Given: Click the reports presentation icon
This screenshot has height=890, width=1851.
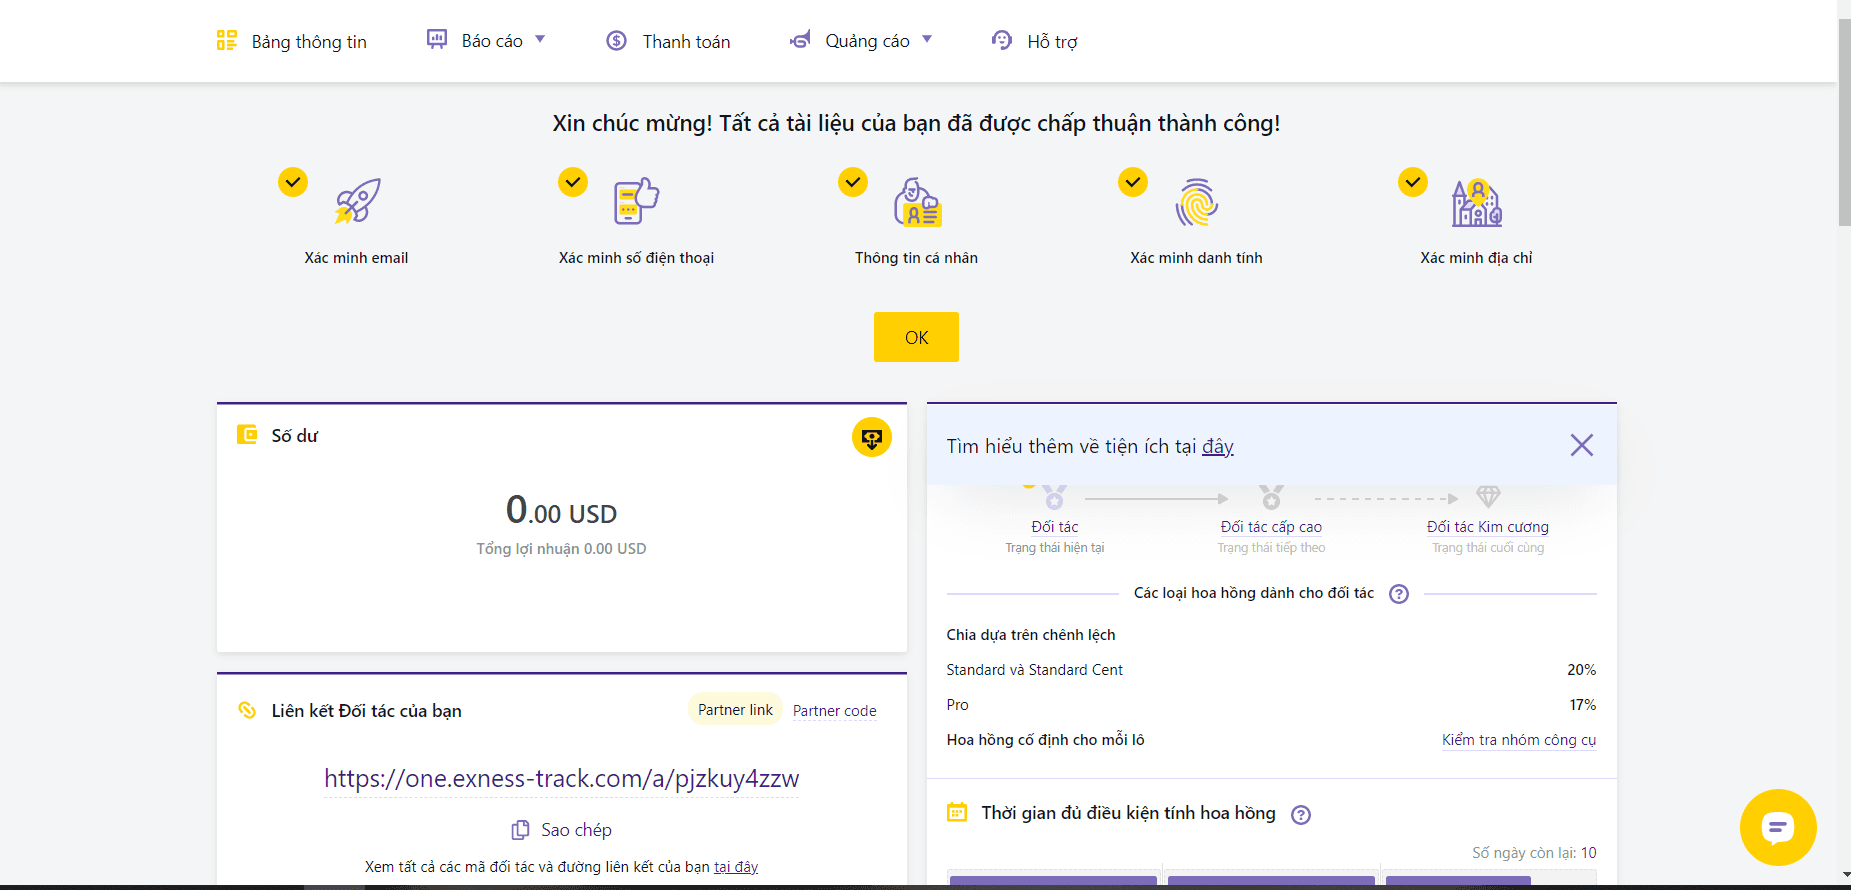Looking at the screenshot, I should coord(437,39).
